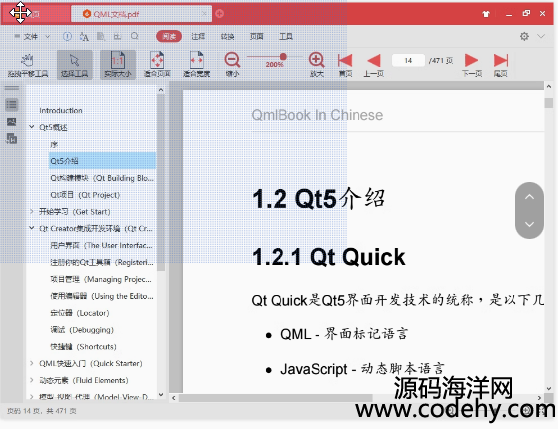Adjust the 200% zoom slider handle
560x429 pixels.
[x=283, y=56]
